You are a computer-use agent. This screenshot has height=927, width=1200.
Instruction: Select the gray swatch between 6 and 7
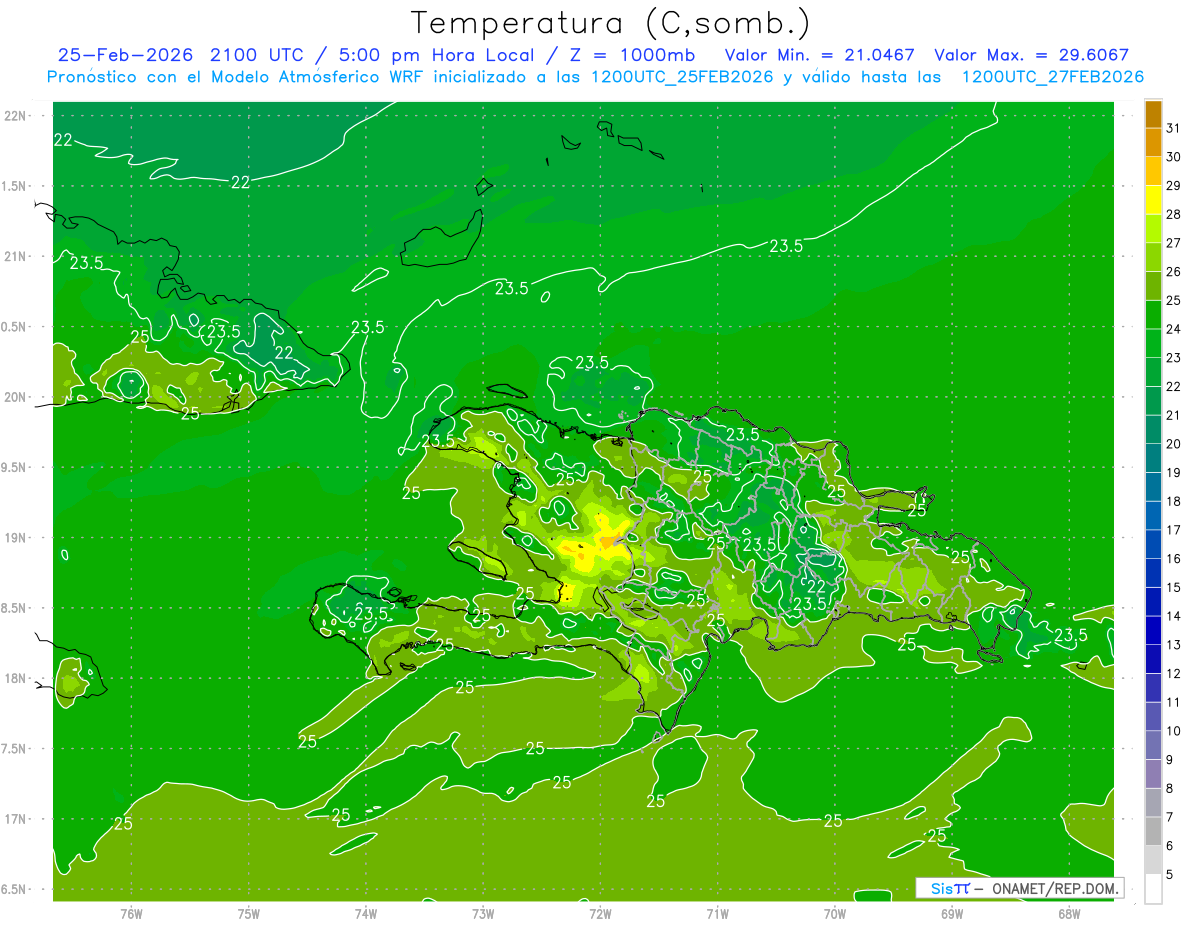click(1153, 832)
